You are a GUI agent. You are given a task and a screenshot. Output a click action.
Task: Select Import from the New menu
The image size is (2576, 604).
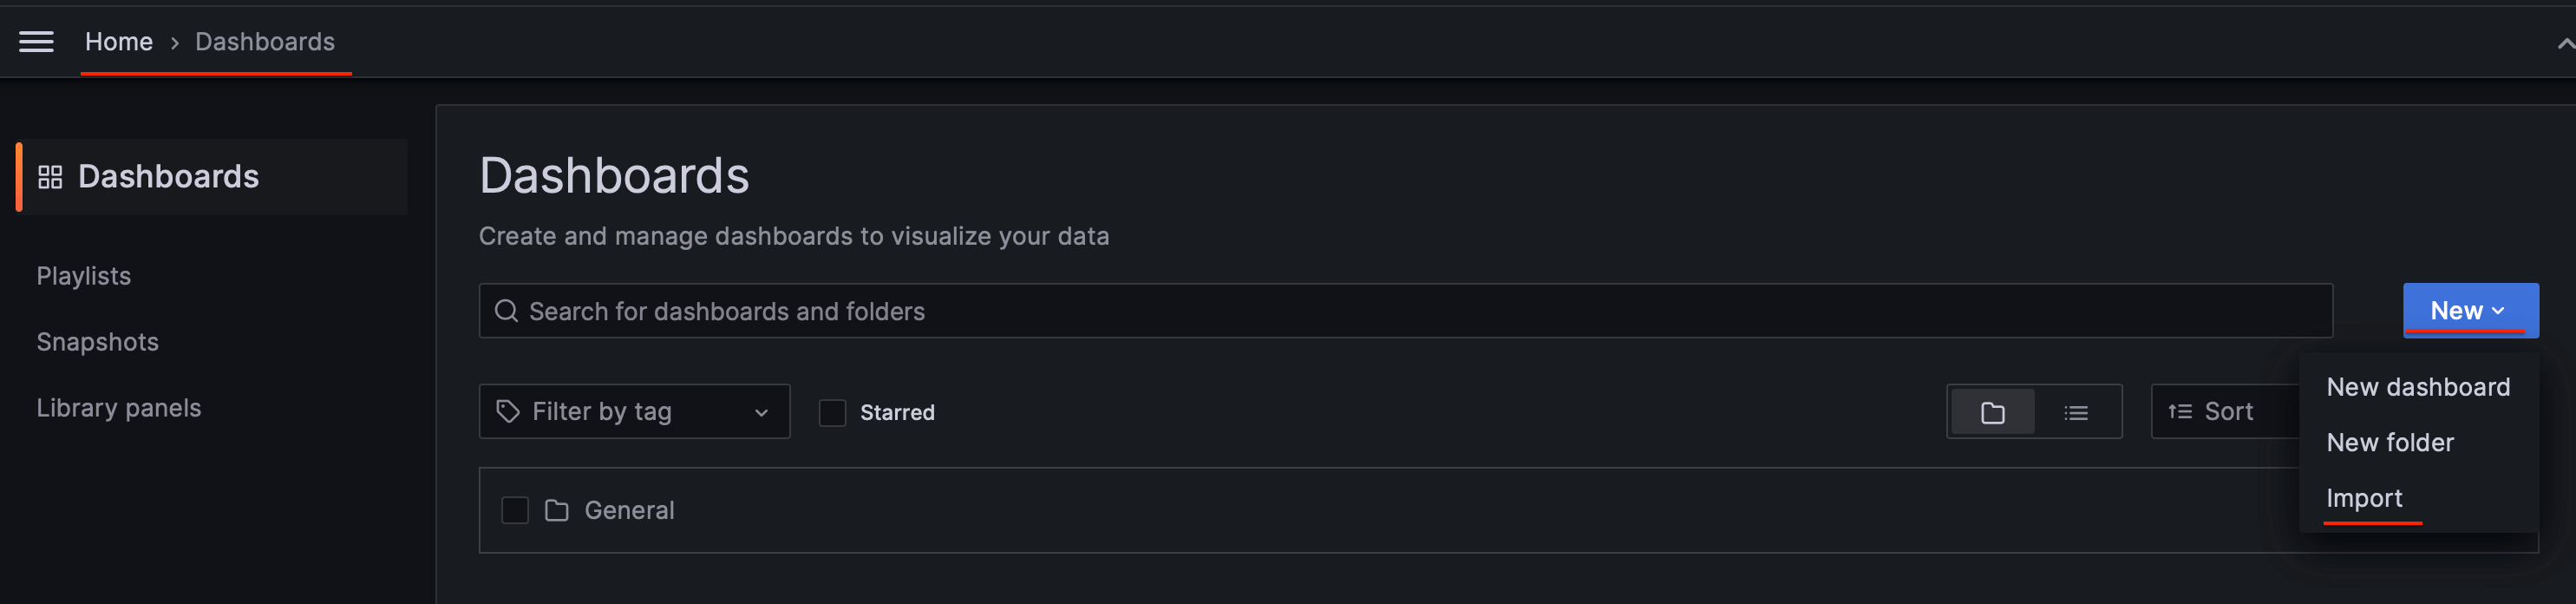click(2363, 498)
